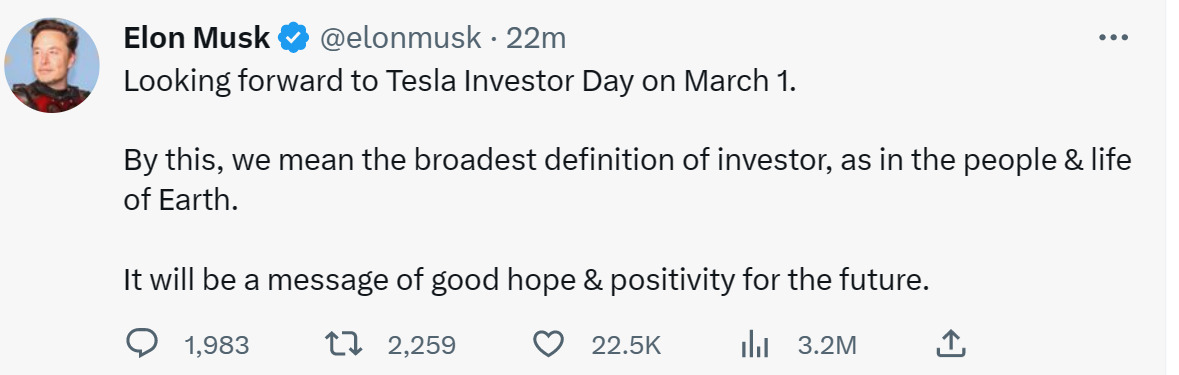The image size is (1179, 375).
Task: Click the 22.5K likes count
Action: pyautogui.click(x=626, y=345)
